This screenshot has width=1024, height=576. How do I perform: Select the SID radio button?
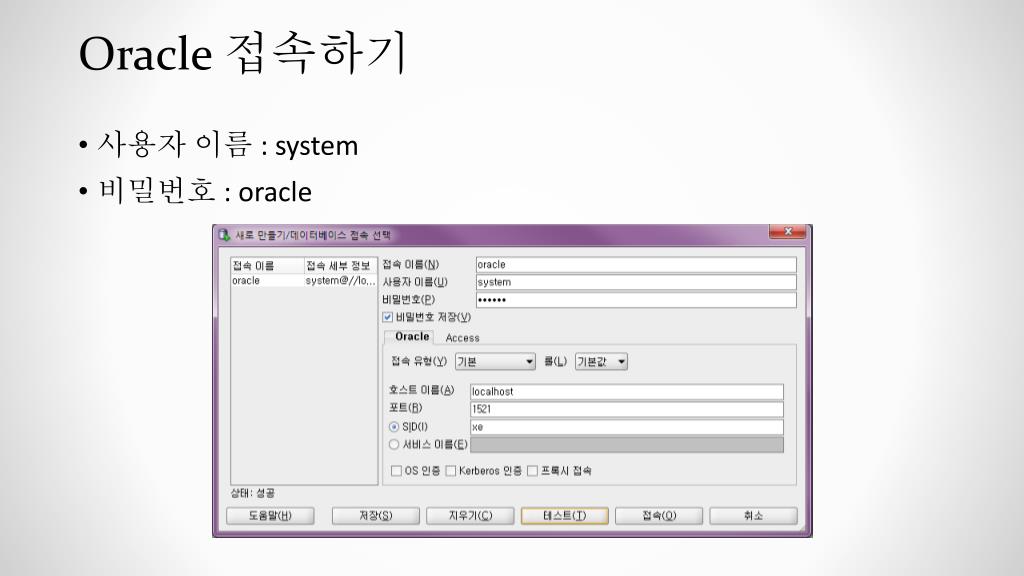point(394,427)
